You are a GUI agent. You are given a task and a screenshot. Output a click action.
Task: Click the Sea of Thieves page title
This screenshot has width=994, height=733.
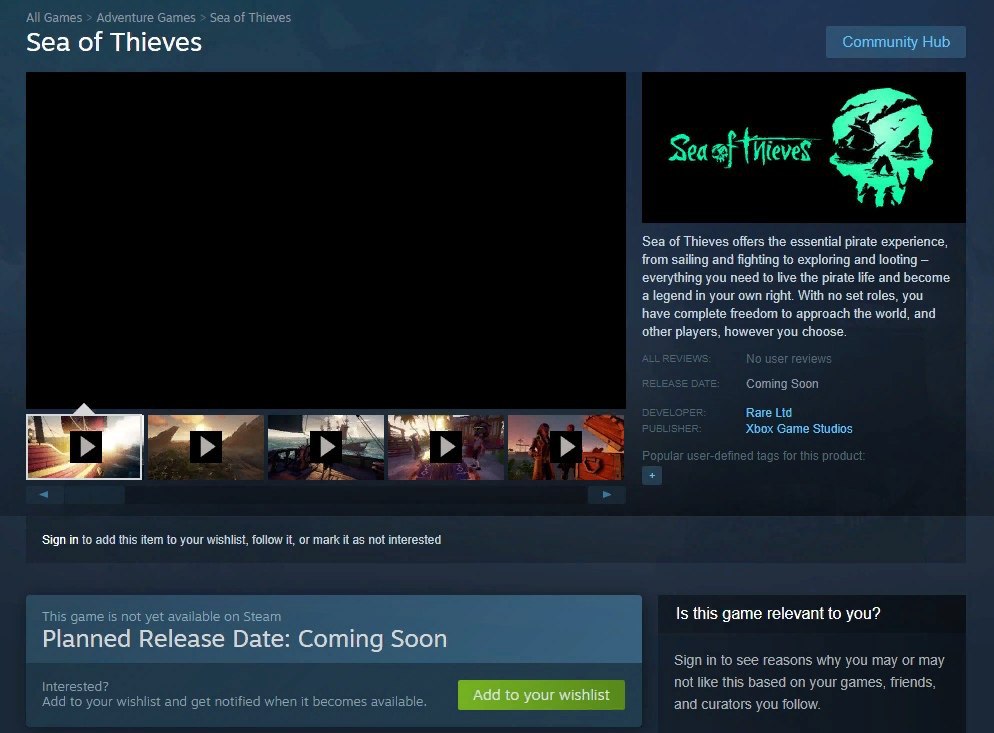pyautogui.click(x=114, y=42)
